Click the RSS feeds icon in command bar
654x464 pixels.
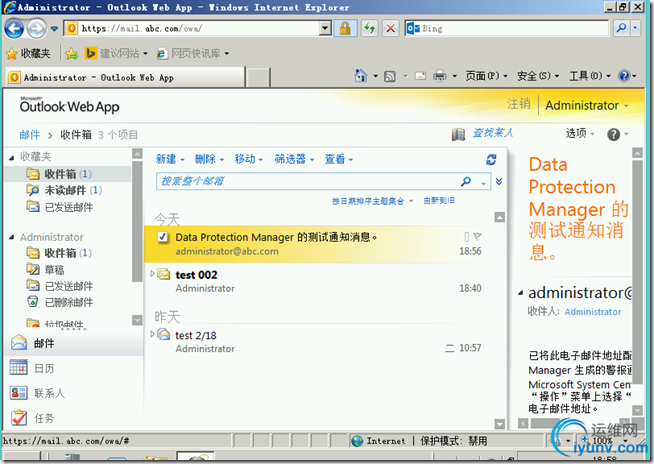[390, 76]
